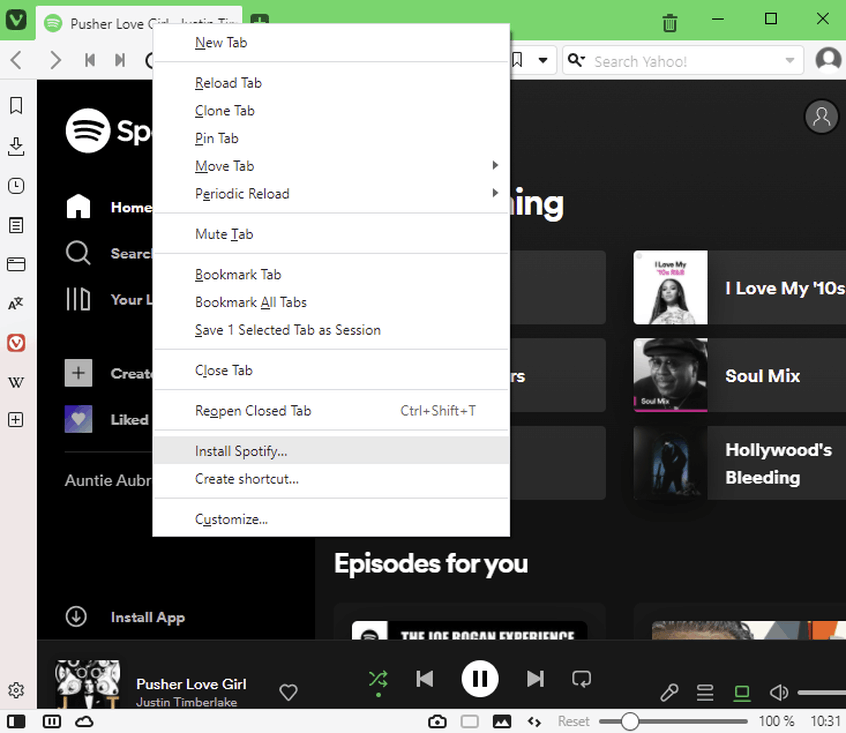Open the Downloads side panel
The height and width of the screenshot is (733, 846).
click(16, 146)
